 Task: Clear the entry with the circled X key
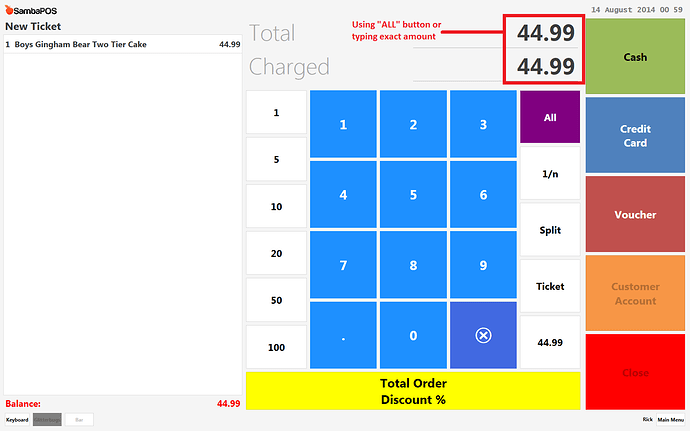483,335
